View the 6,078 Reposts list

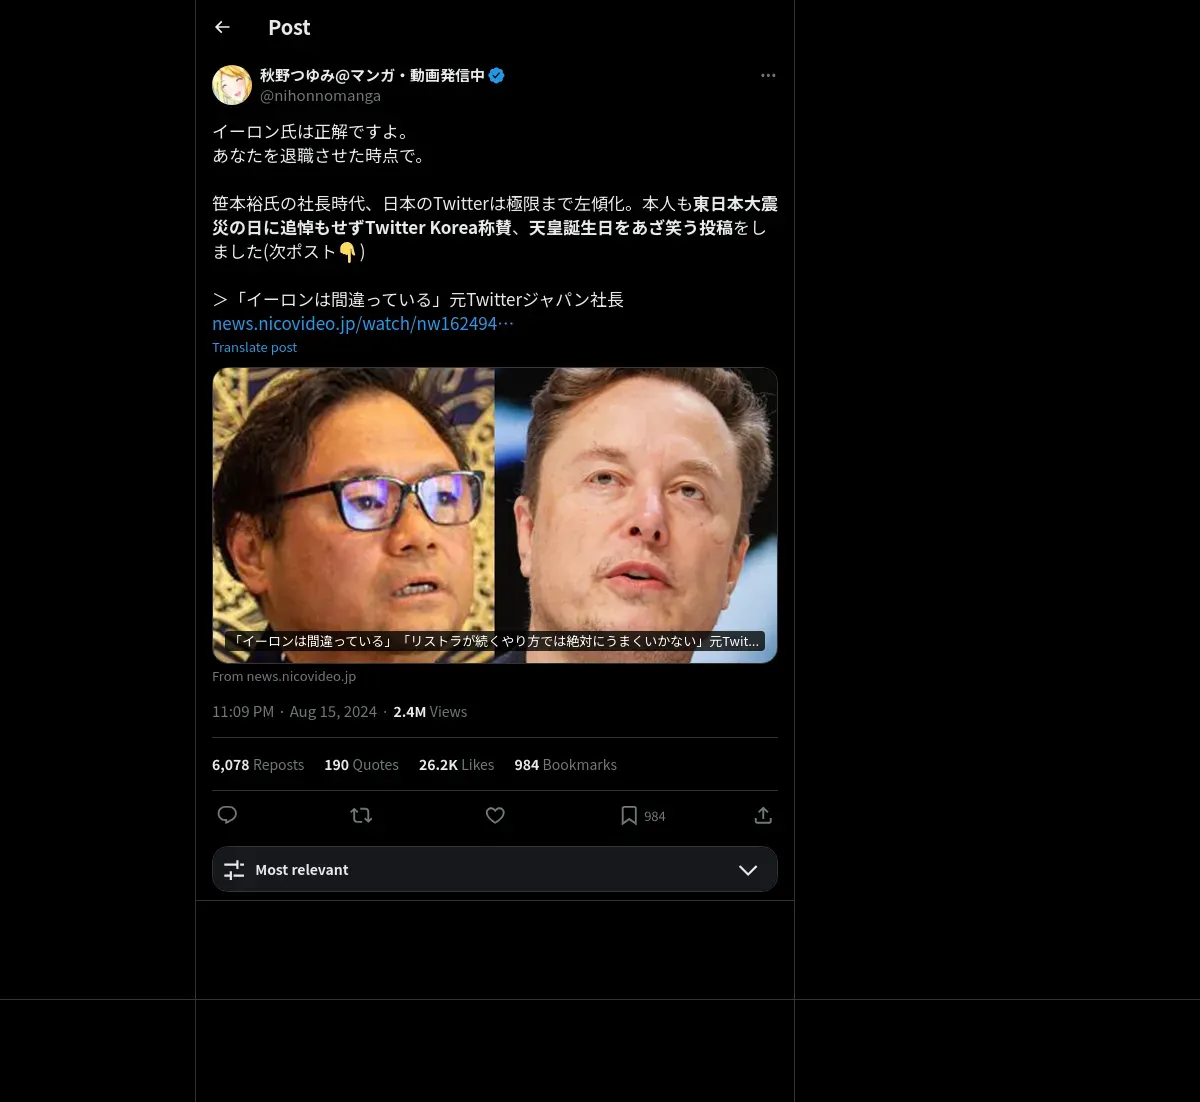258,765
